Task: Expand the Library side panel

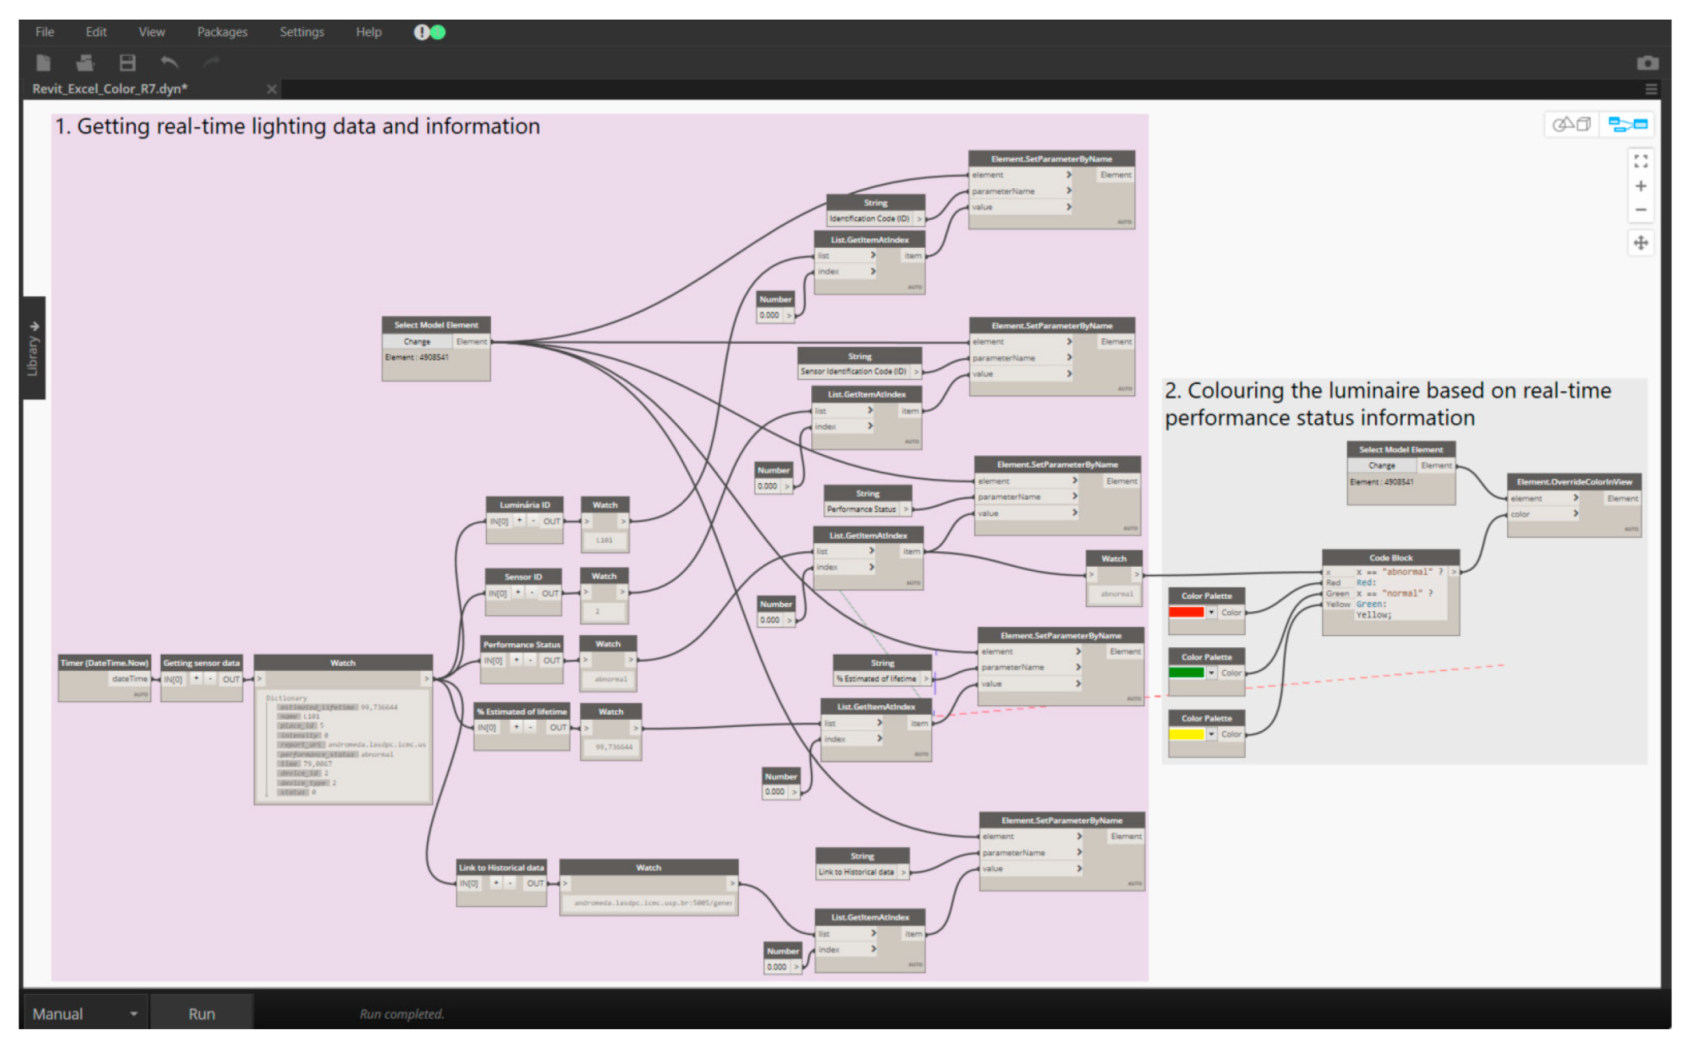Action: point(33,347)
